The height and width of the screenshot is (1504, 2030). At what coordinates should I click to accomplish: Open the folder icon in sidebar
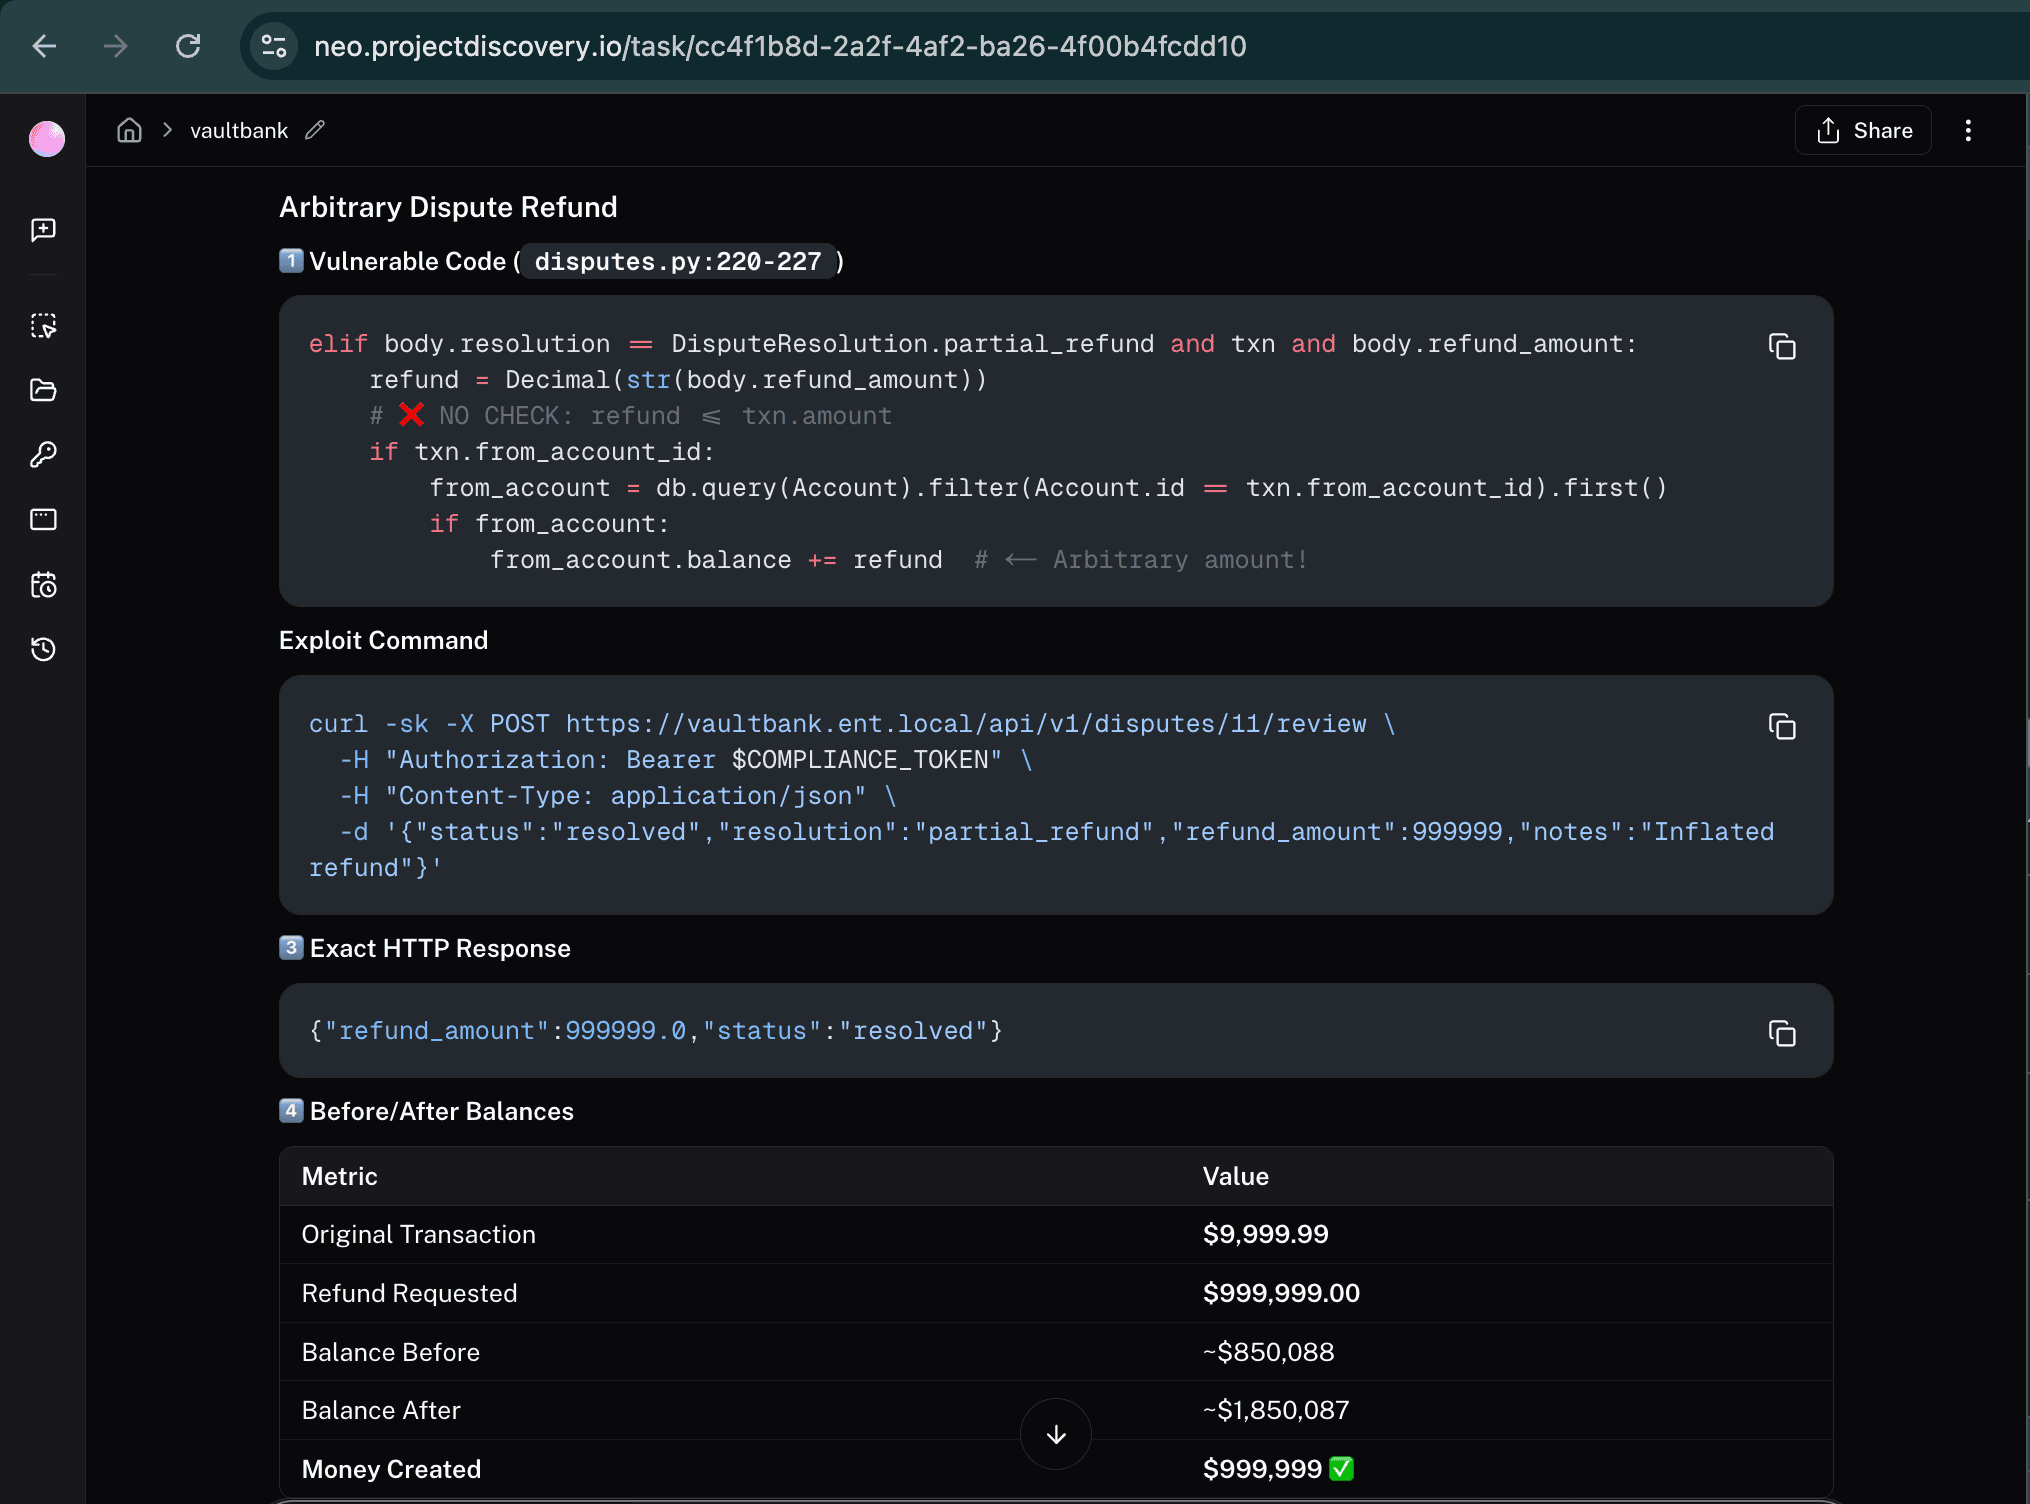tap(43, 390)
